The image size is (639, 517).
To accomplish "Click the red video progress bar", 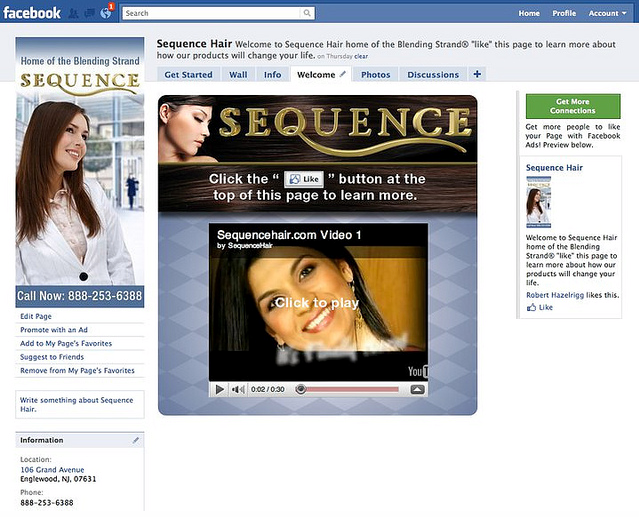I will click(x=353, y=389).
